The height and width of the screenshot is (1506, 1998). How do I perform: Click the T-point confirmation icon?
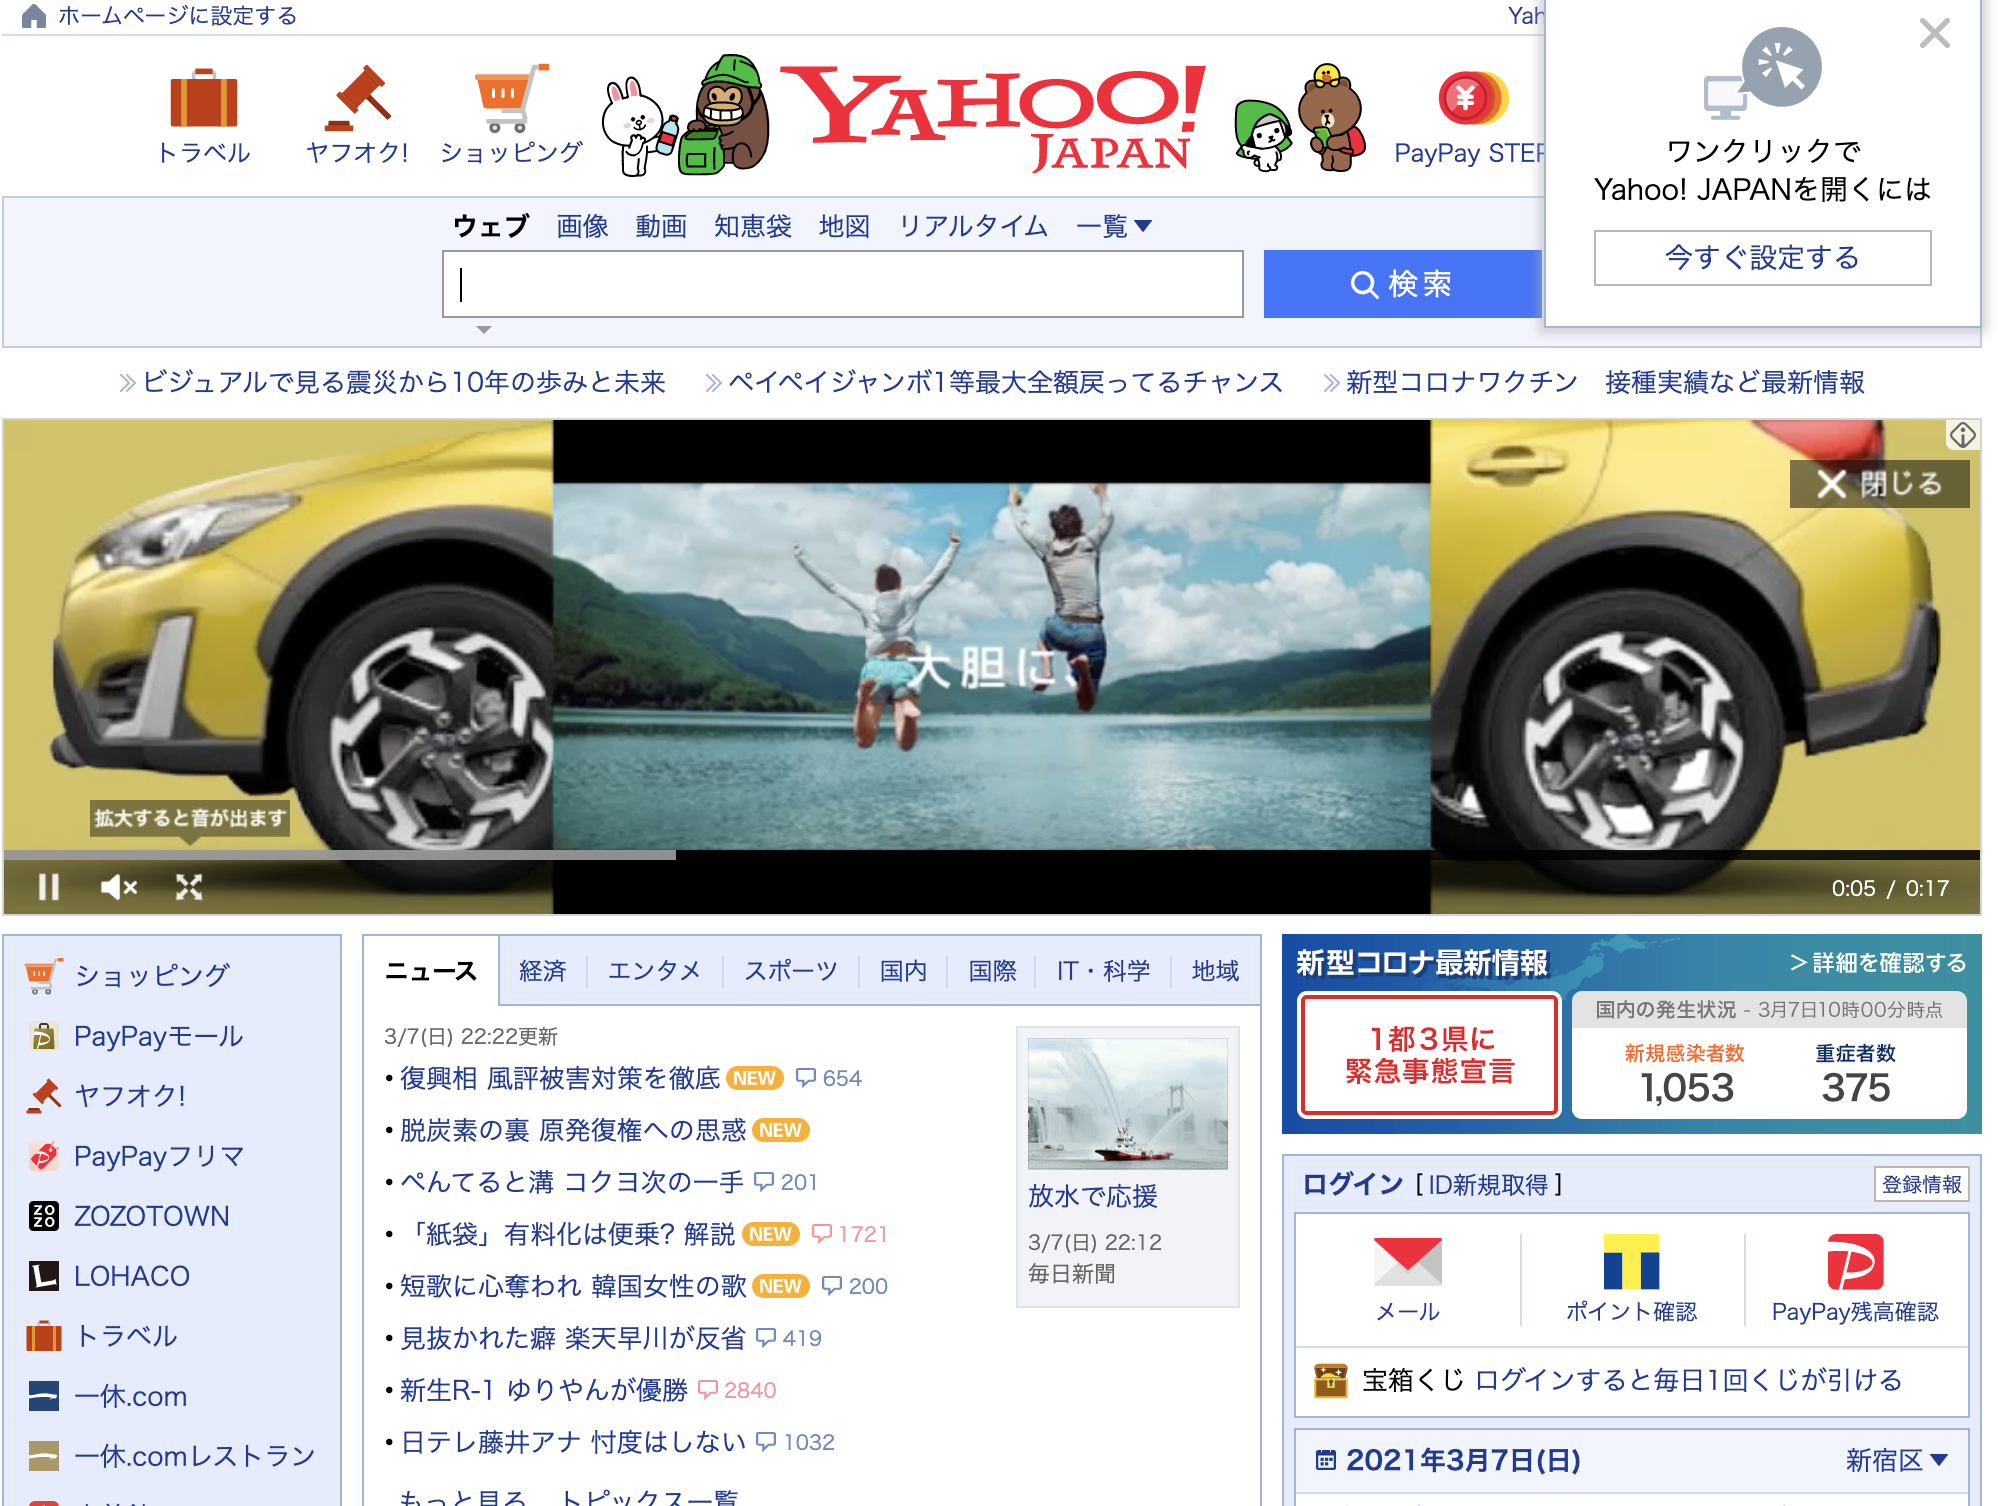click(x=1631, y=1262)
